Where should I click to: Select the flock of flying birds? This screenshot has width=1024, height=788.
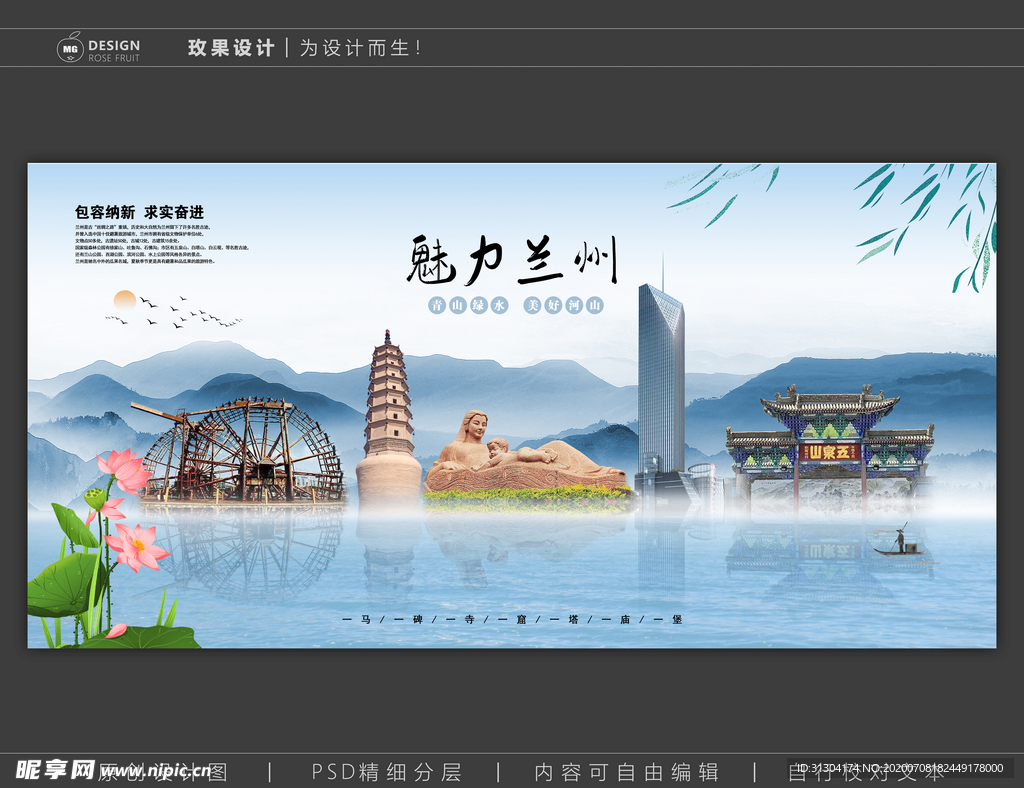point(180,311)
